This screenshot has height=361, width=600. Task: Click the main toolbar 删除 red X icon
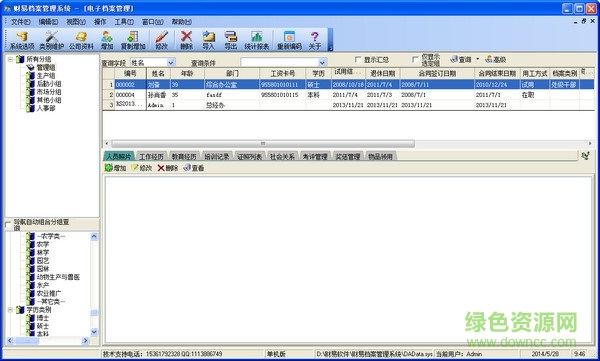186,40
